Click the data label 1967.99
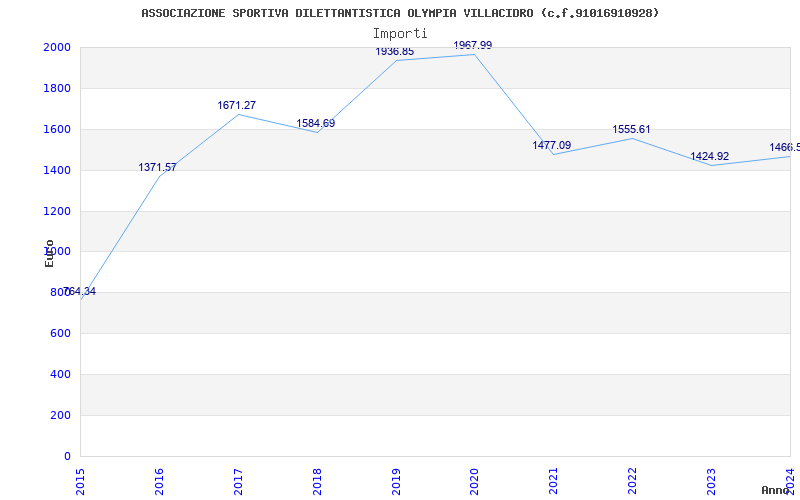This screenshot has width=800, height=500. pos(473,45)
